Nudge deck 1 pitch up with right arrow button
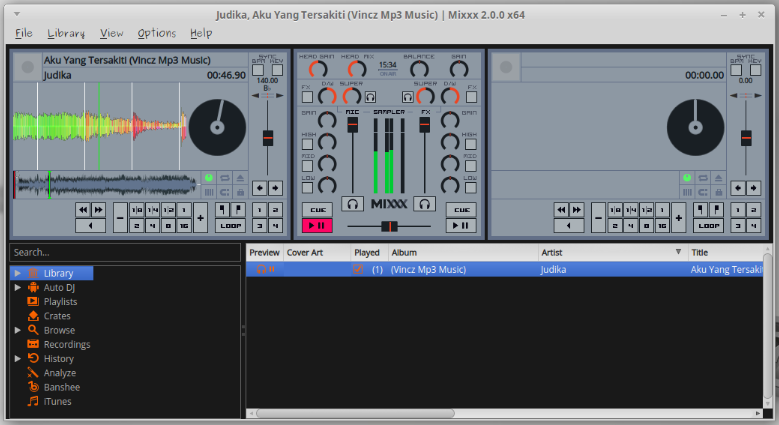Viewport: 779px width, 425px height. (275, 188)
